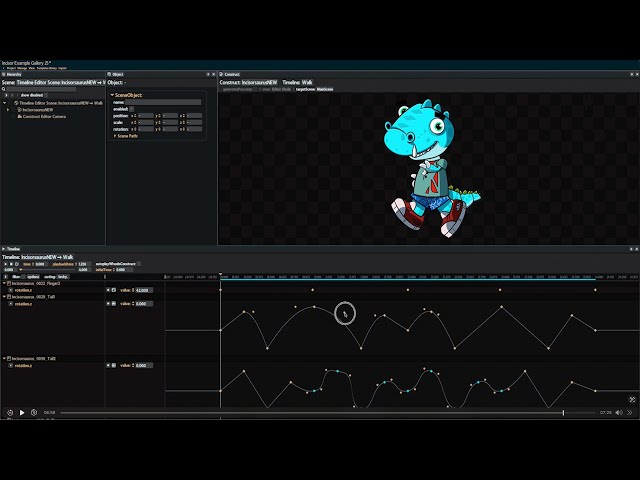Select the Timeline panel tab
This screenshot has height=480, width=640.
(13, 249)
